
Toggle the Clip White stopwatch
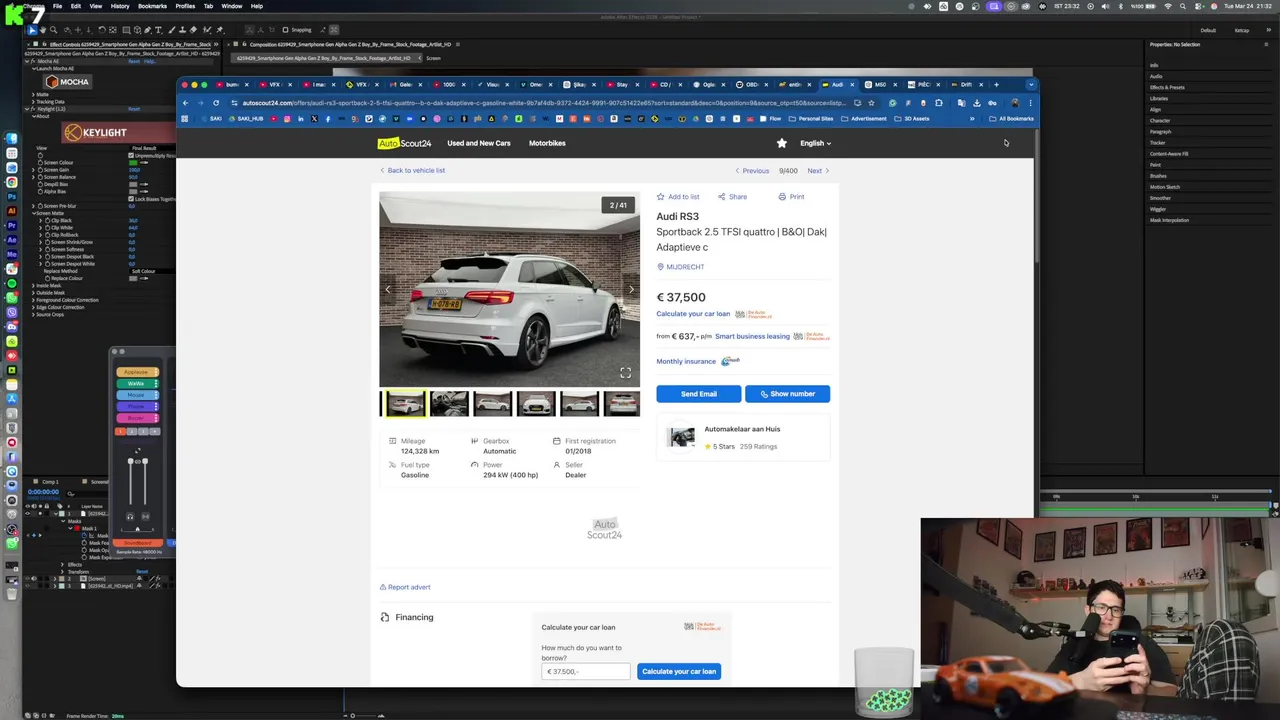[47, 228]
